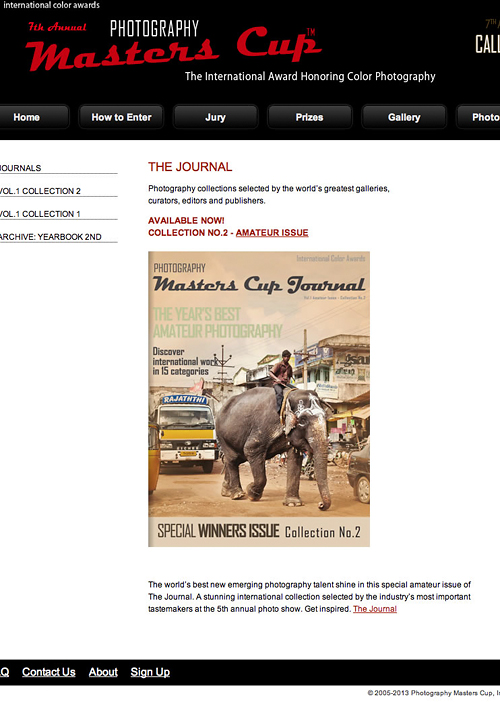
Task: Open Contact Us footer link
Action: (x=49, y=672)
